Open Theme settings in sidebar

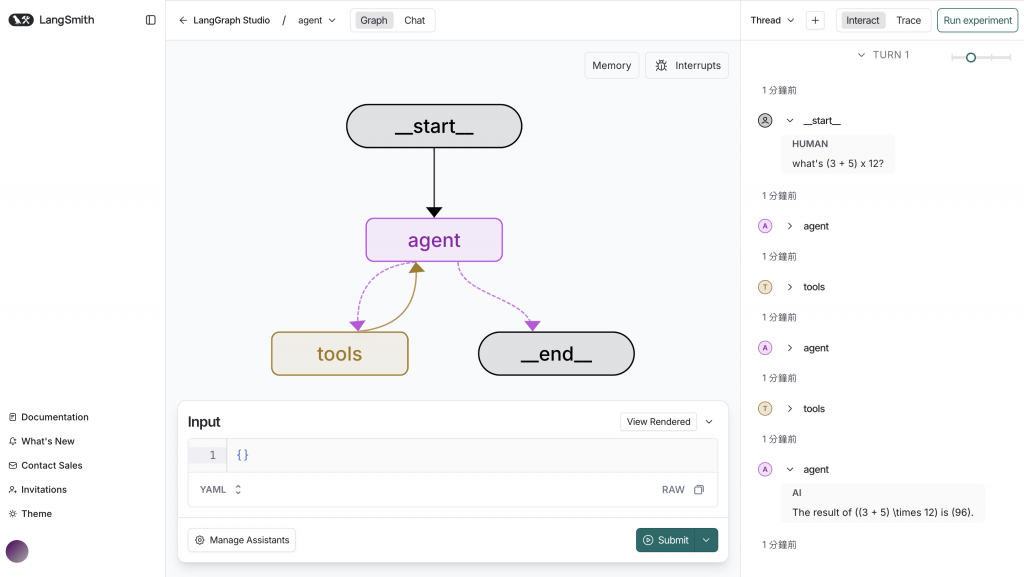[30, 514]
